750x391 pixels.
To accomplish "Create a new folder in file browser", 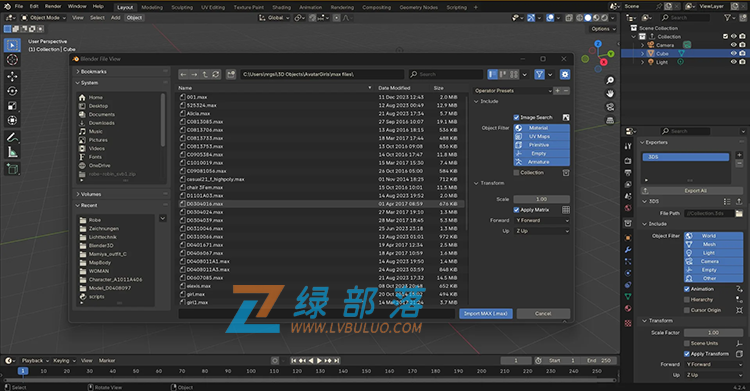I will [231, 74].
